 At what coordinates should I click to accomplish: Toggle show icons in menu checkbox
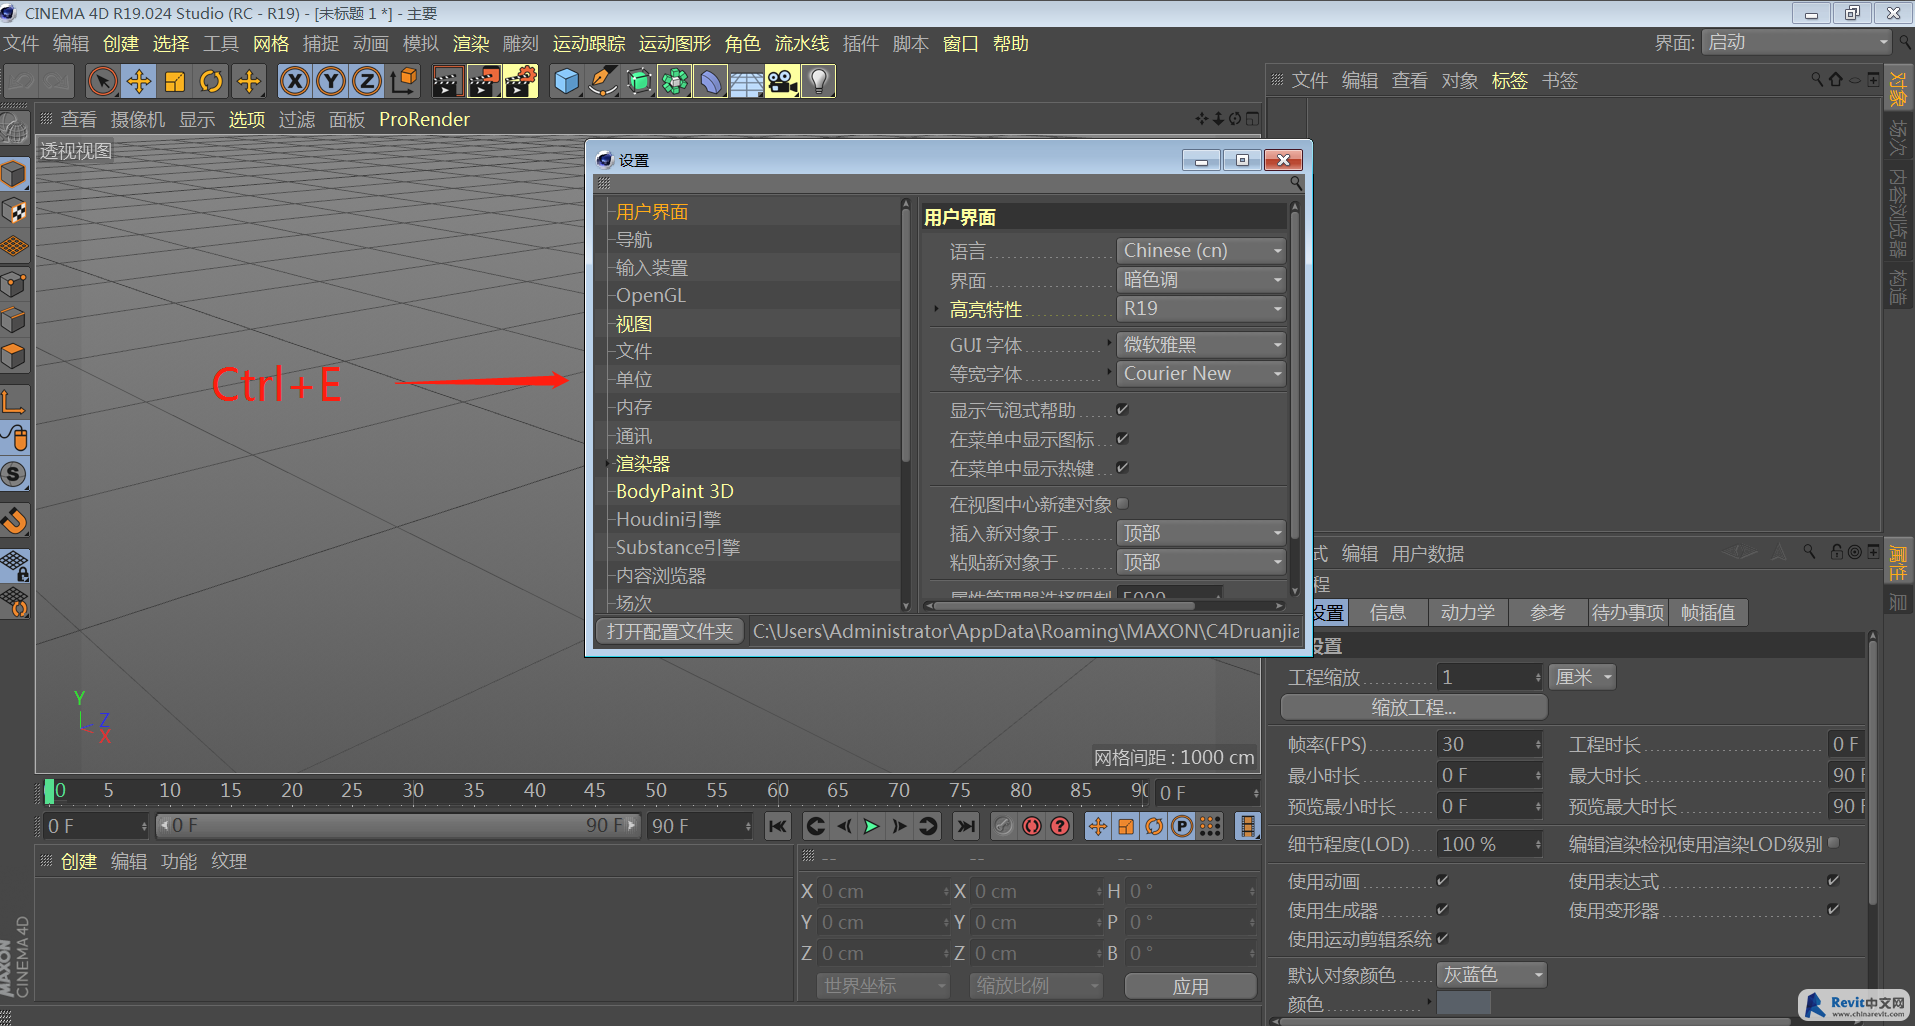pyautogui.click(x=1122, y=438)
